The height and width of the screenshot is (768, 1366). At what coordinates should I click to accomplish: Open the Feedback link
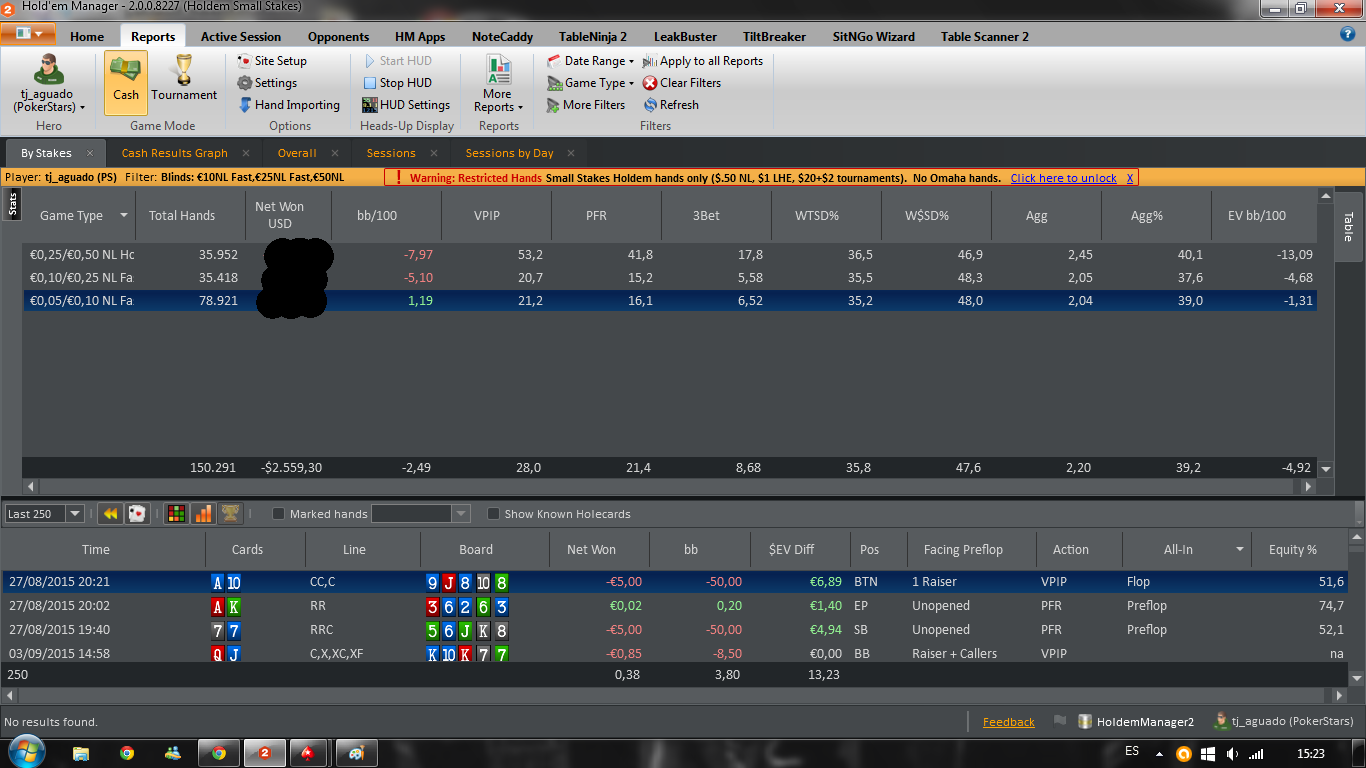click(1009, 722)
